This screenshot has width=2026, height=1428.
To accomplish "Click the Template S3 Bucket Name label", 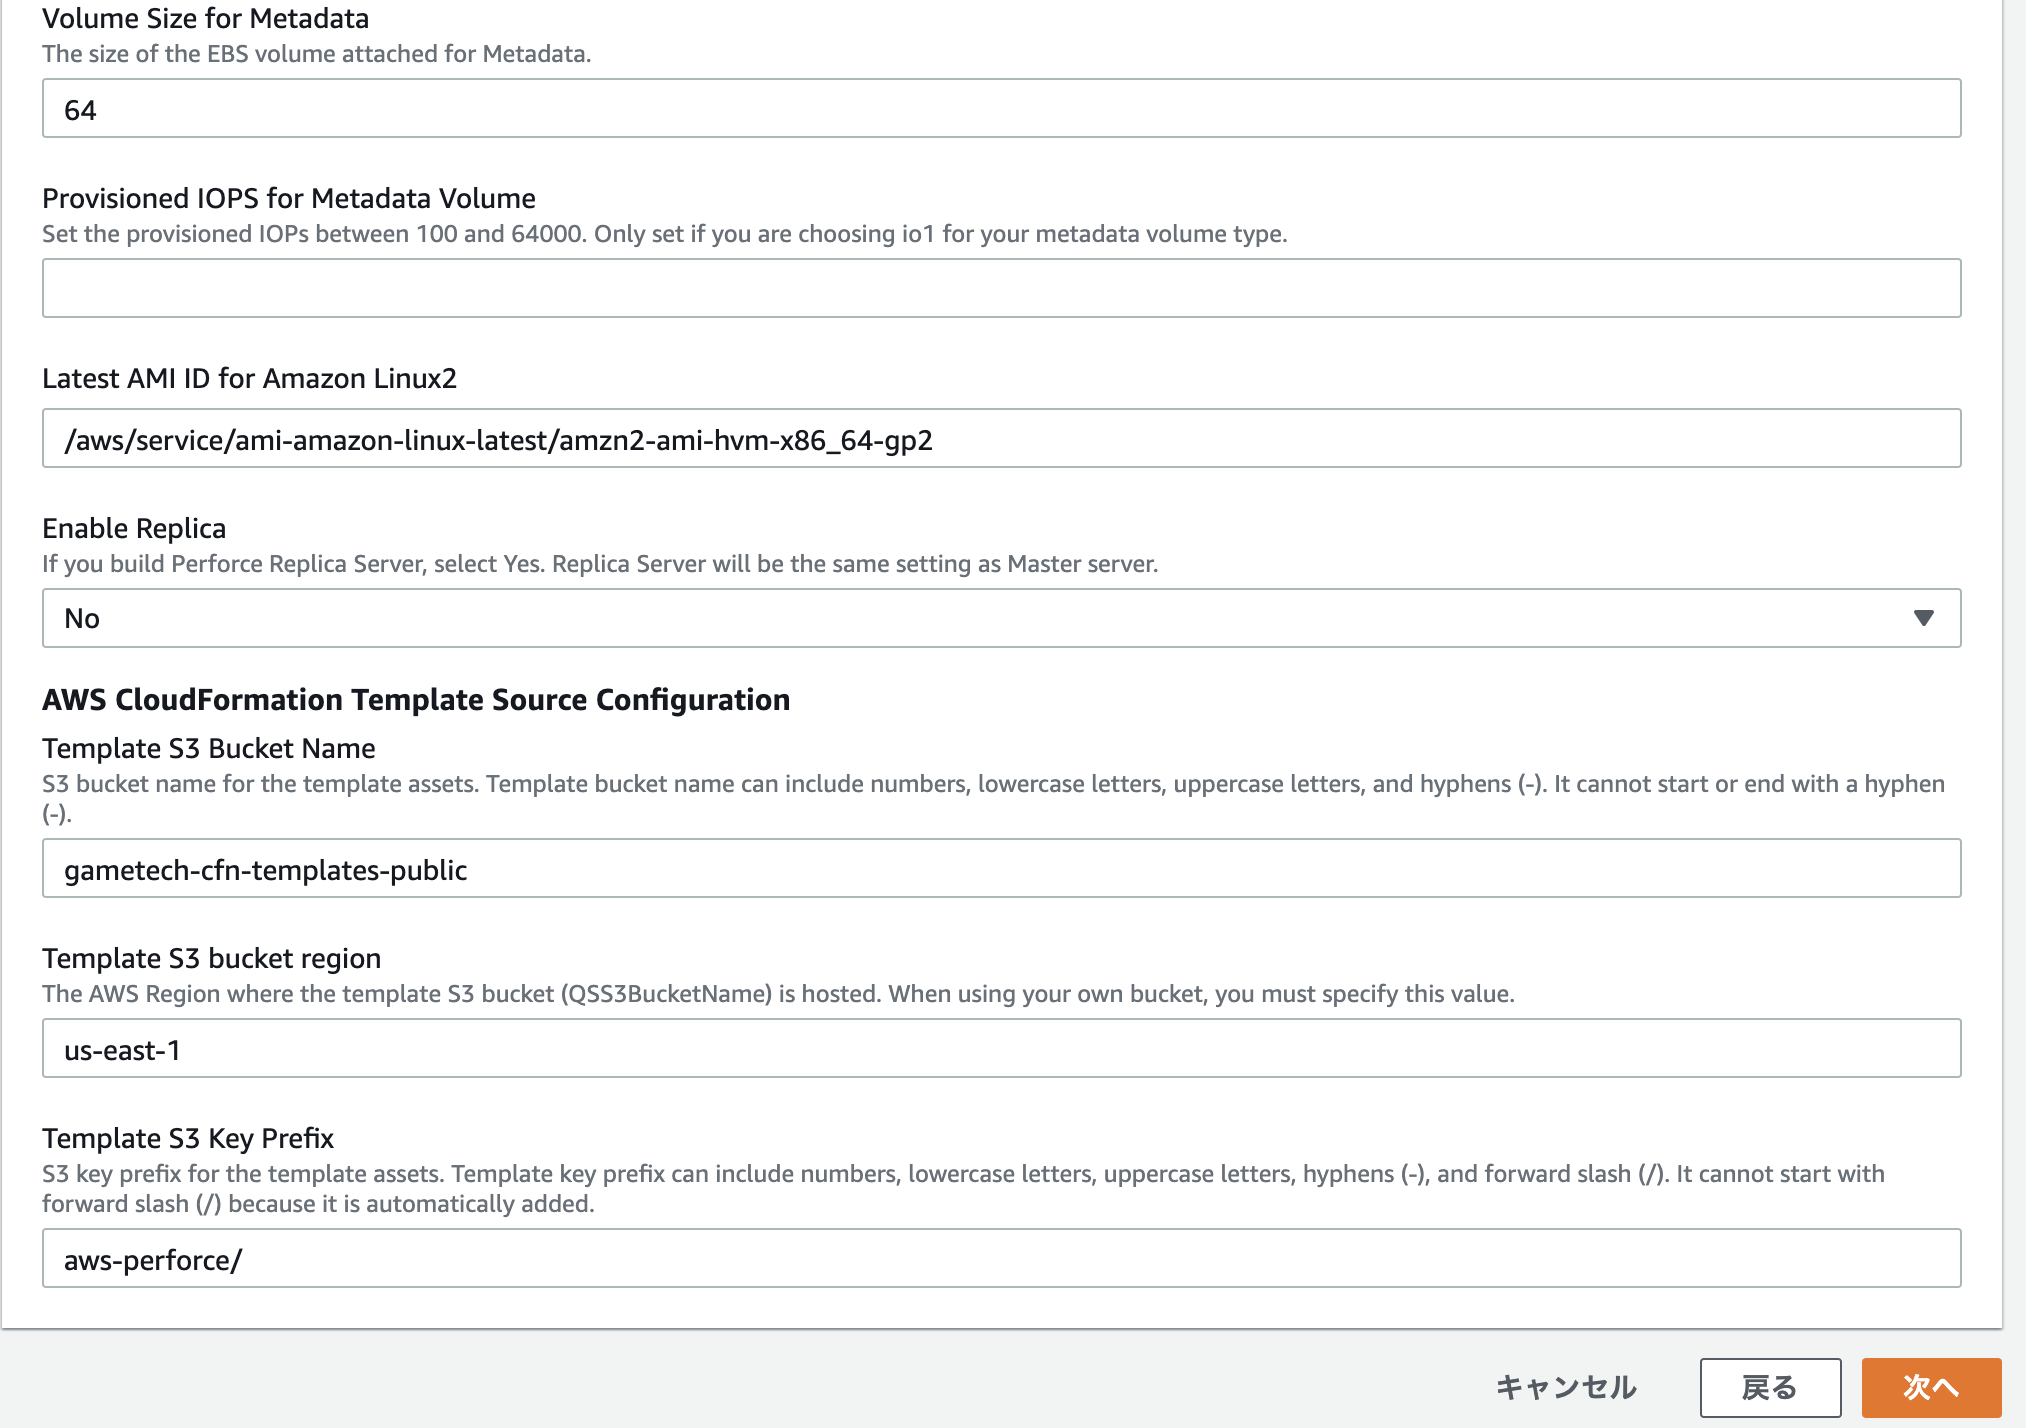I will [x=208, y=748].
